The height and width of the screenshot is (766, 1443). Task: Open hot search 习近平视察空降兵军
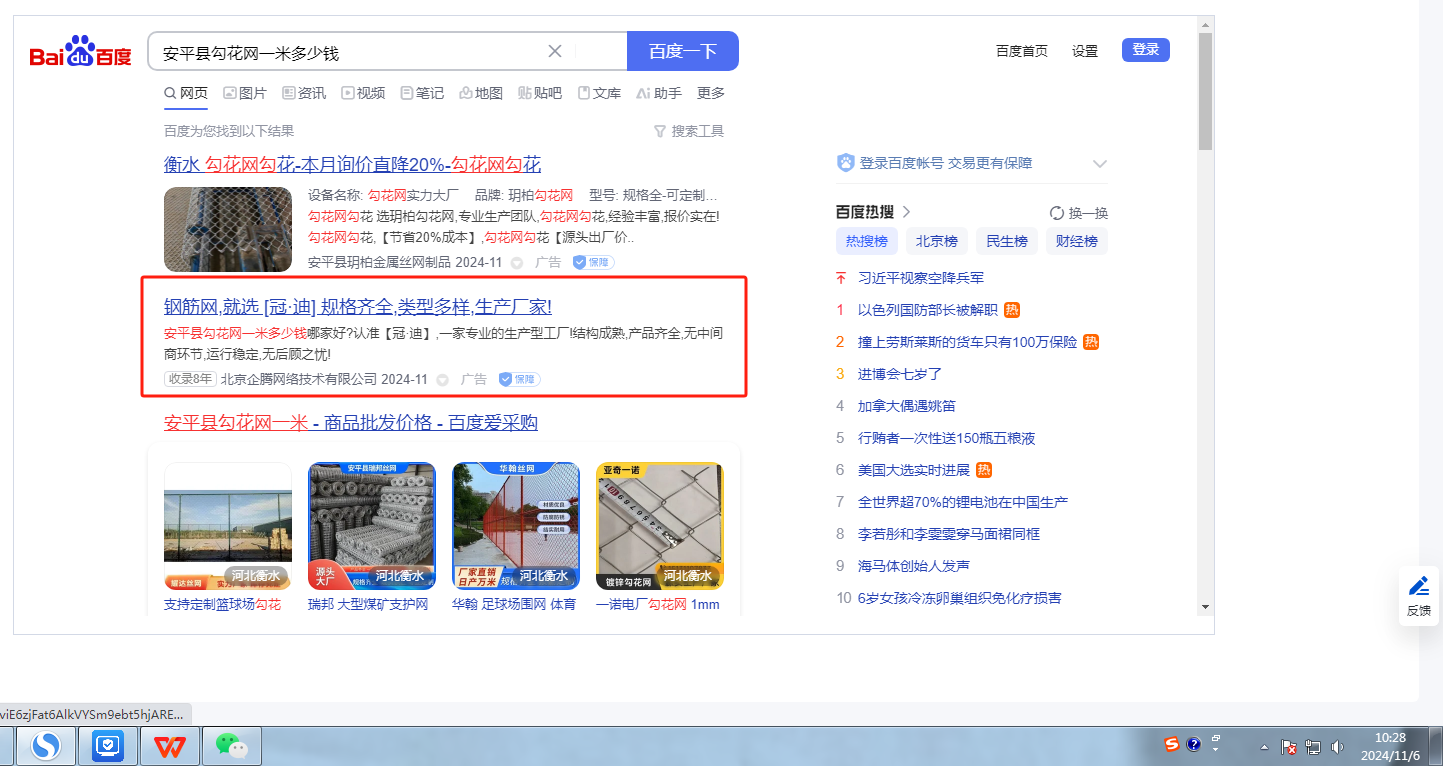click(x=921, y=277)
